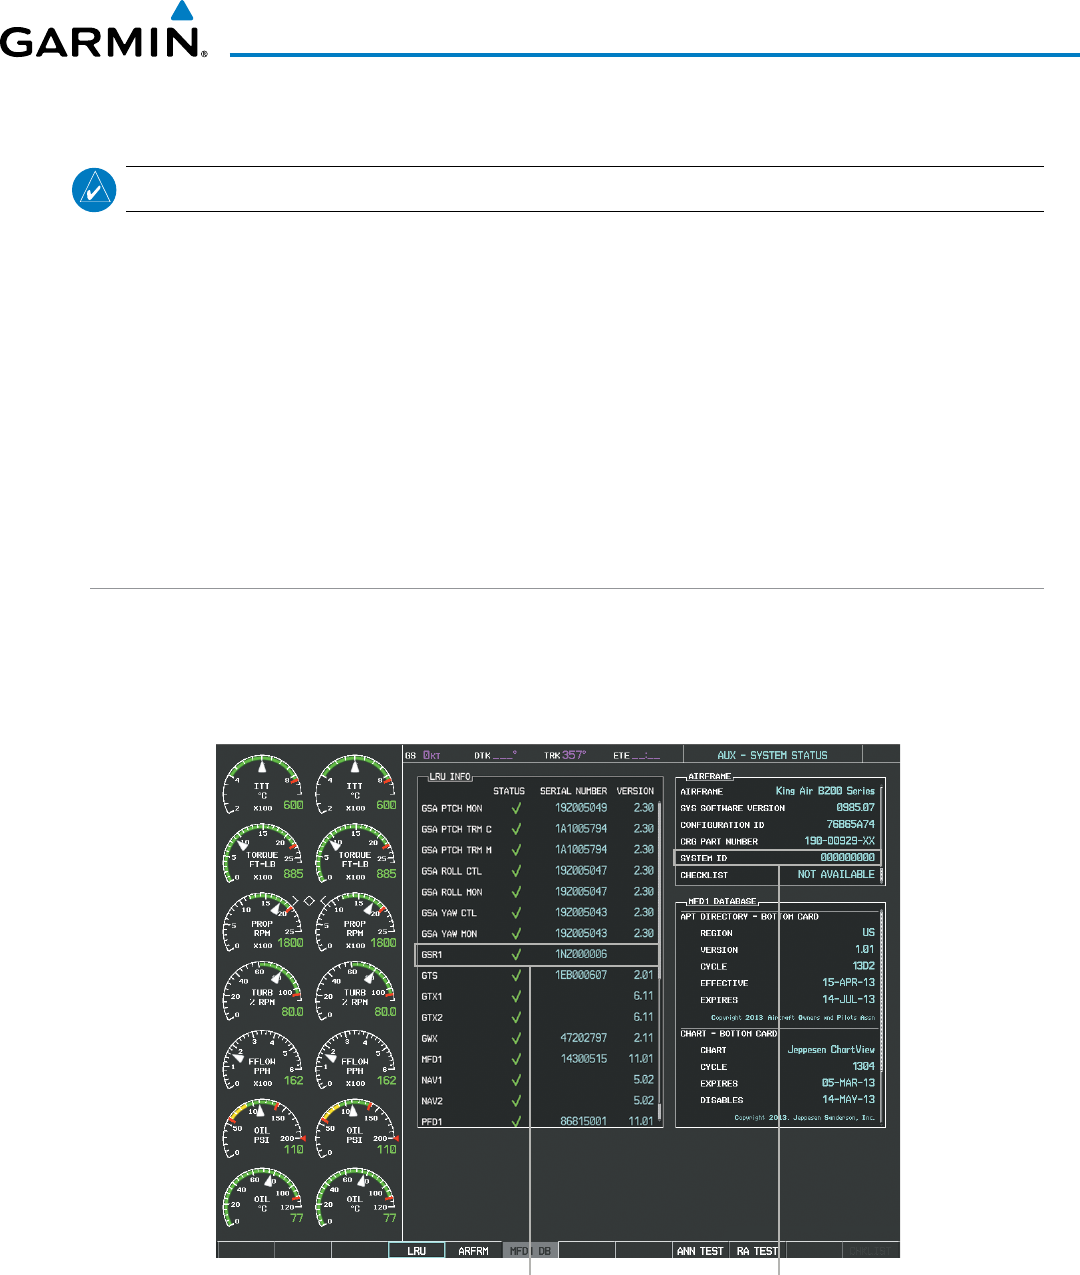Click the left engine ITT gauge
Viewport: 1080px width, 1275px height.
pos(263,785)
